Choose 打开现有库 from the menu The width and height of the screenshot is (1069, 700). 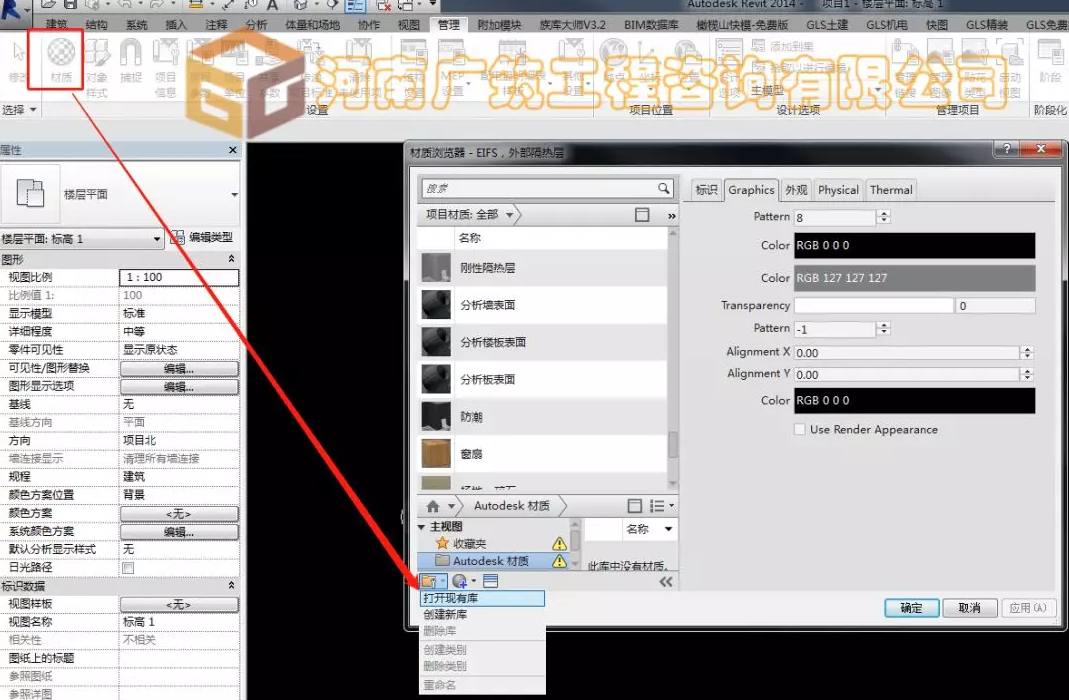tap(482, 598)
